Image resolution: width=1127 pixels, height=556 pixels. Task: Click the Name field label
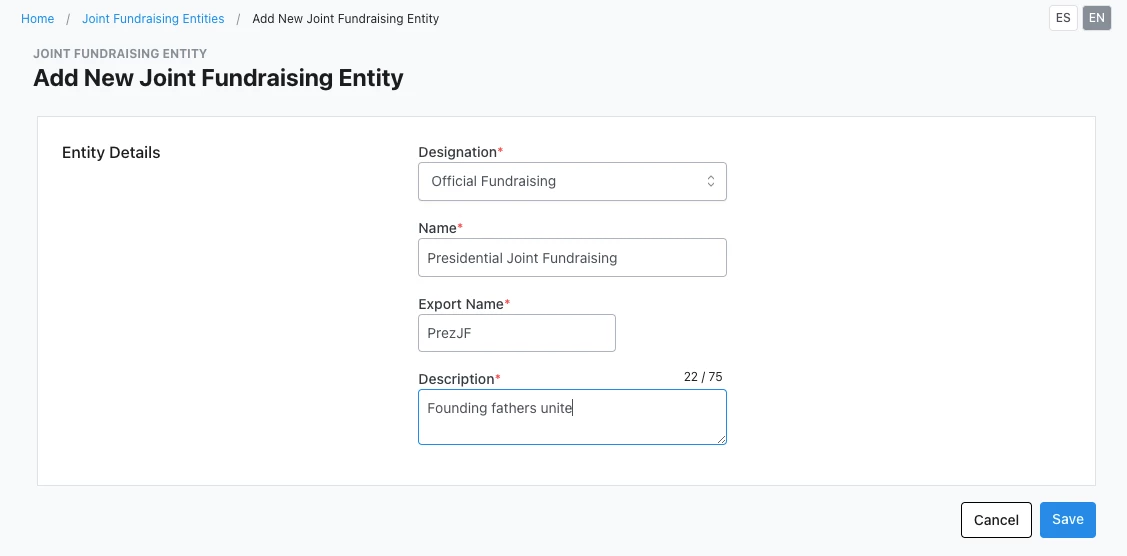pos(437,228)
